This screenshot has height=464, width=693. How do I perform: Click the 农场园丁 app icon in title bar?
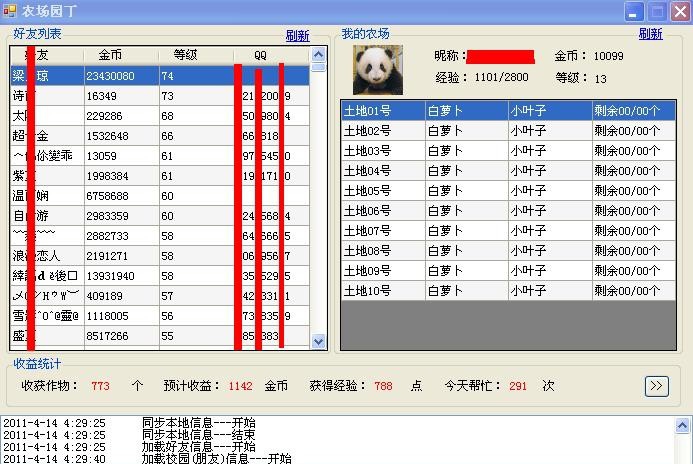pyautogui.click(x=9, y=11)
